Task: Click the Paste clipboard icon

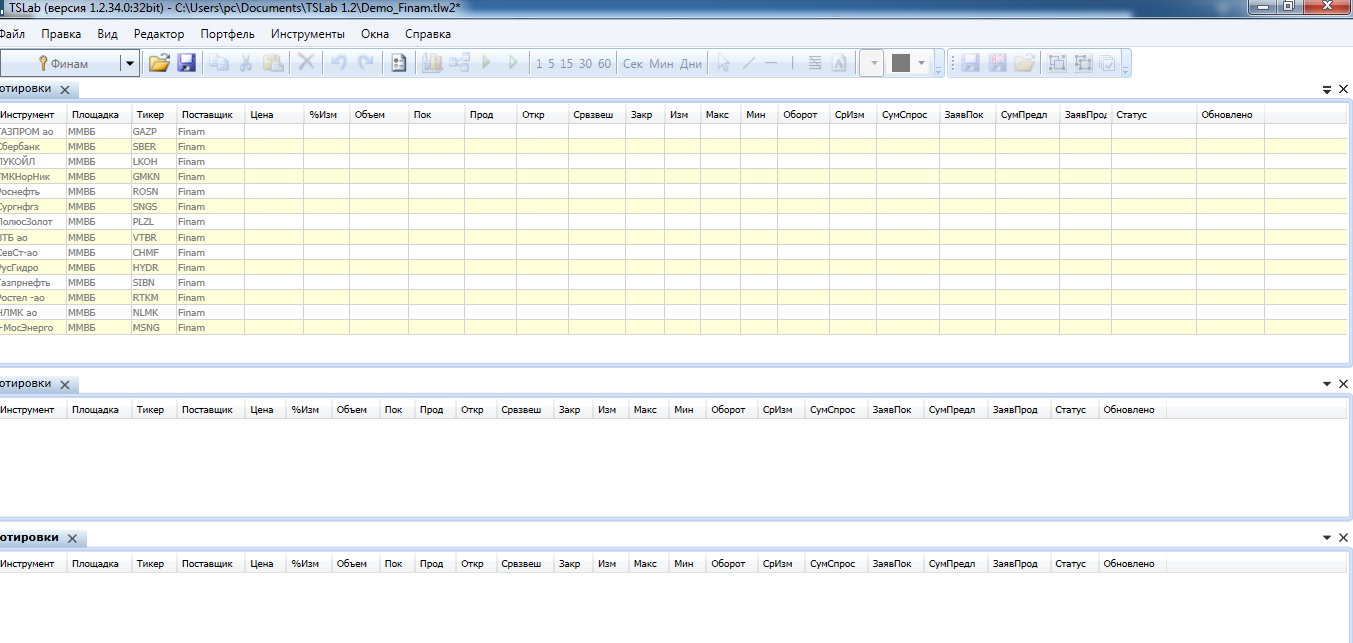Action: click(x=273, y=63)
